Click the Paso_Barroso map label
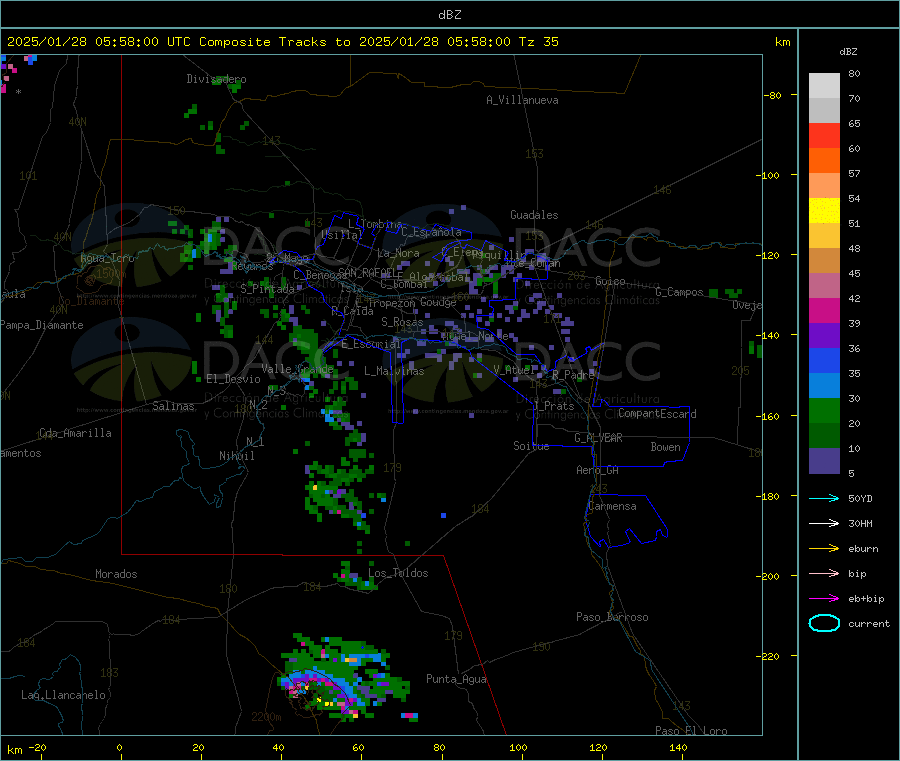 pyautogui.click(x=612, y=617)
